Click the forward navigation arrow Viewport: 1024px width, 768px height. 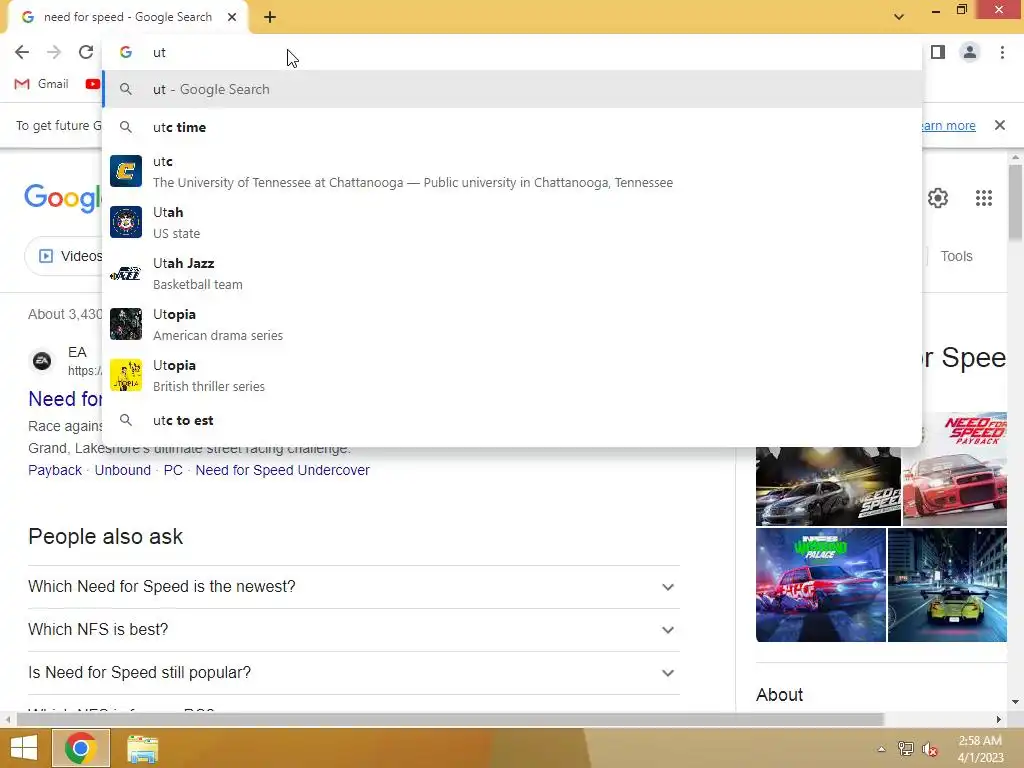(x=54, y=52)
